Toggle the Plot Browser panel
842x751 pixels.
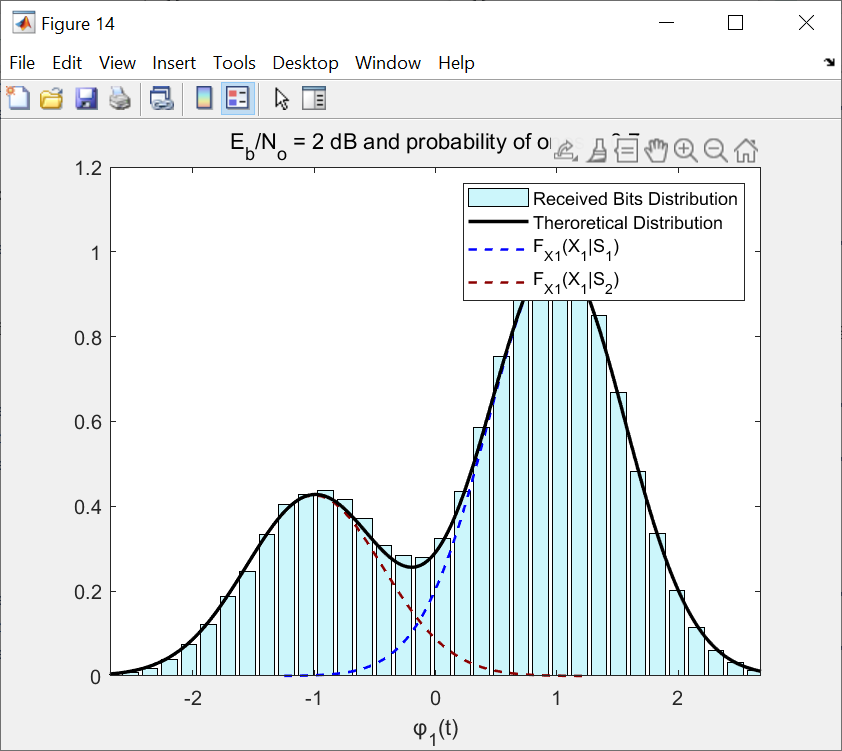point(314,98)
